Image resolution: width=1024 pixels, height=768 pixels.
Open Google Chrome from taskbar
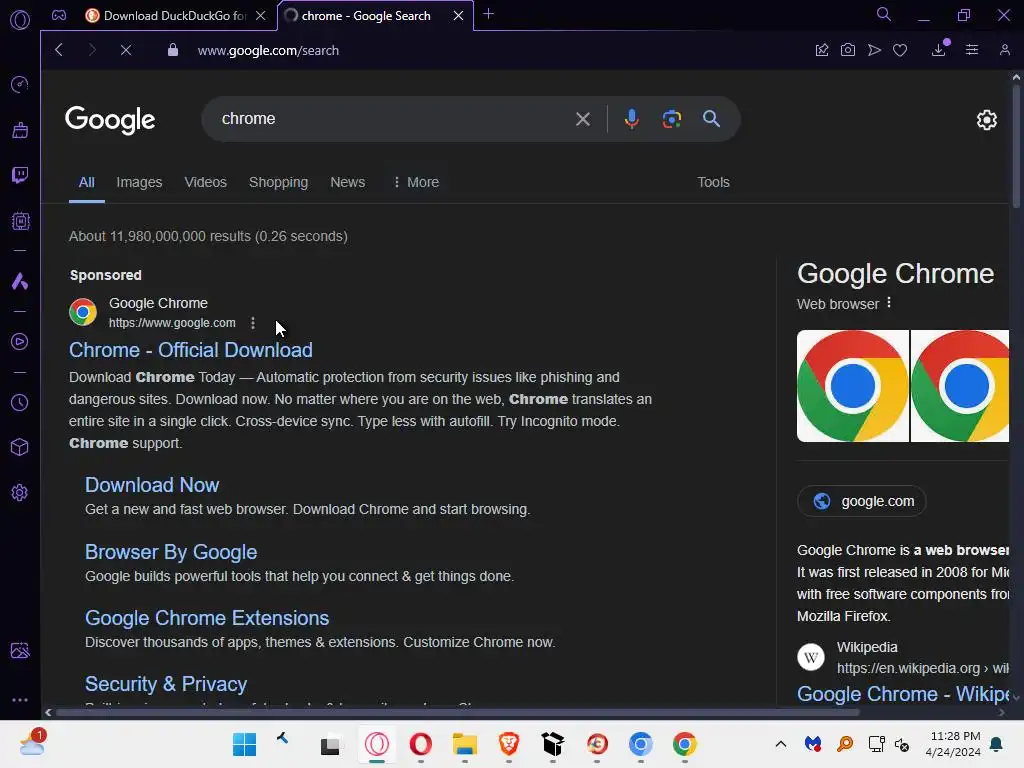[x=684, y=744]
